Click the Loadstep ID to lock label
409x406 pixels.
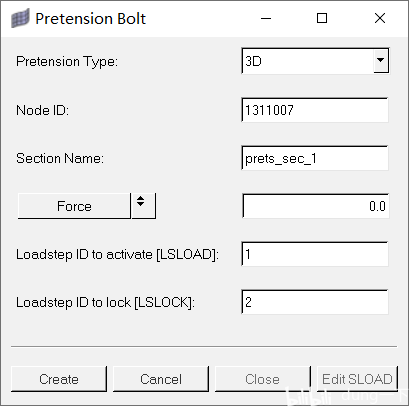105,302
